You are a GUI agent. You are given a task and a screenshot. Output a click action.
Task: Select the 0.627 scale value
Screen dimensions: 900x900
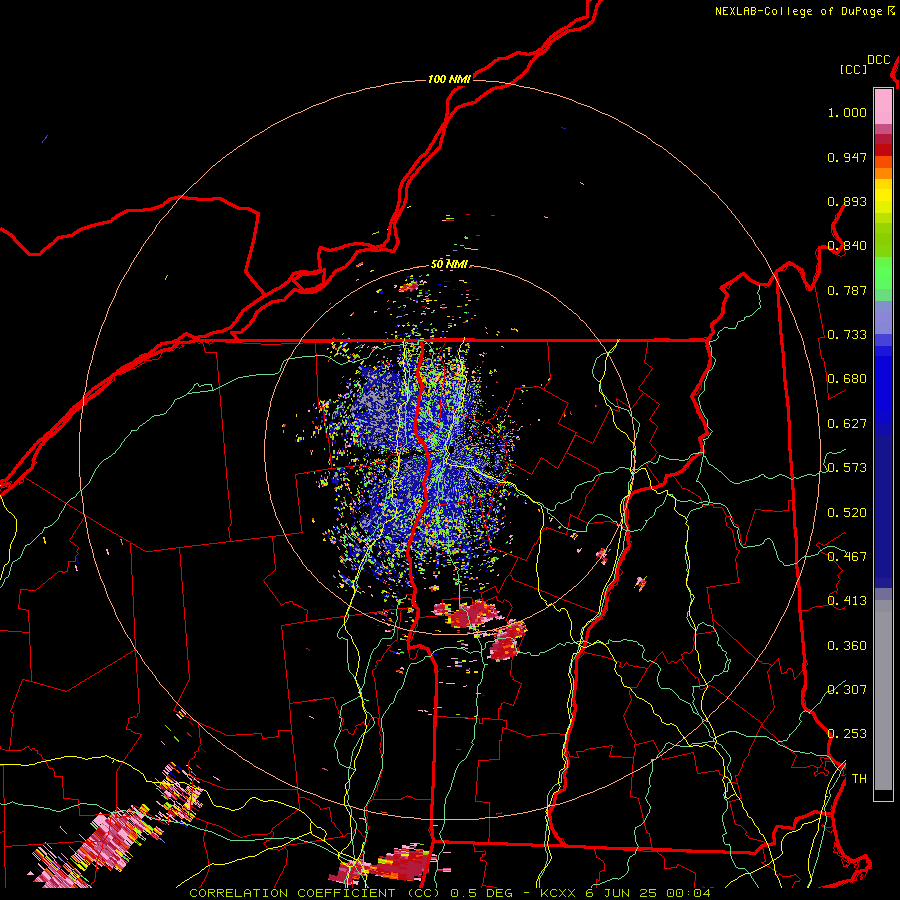click(847, 424)
